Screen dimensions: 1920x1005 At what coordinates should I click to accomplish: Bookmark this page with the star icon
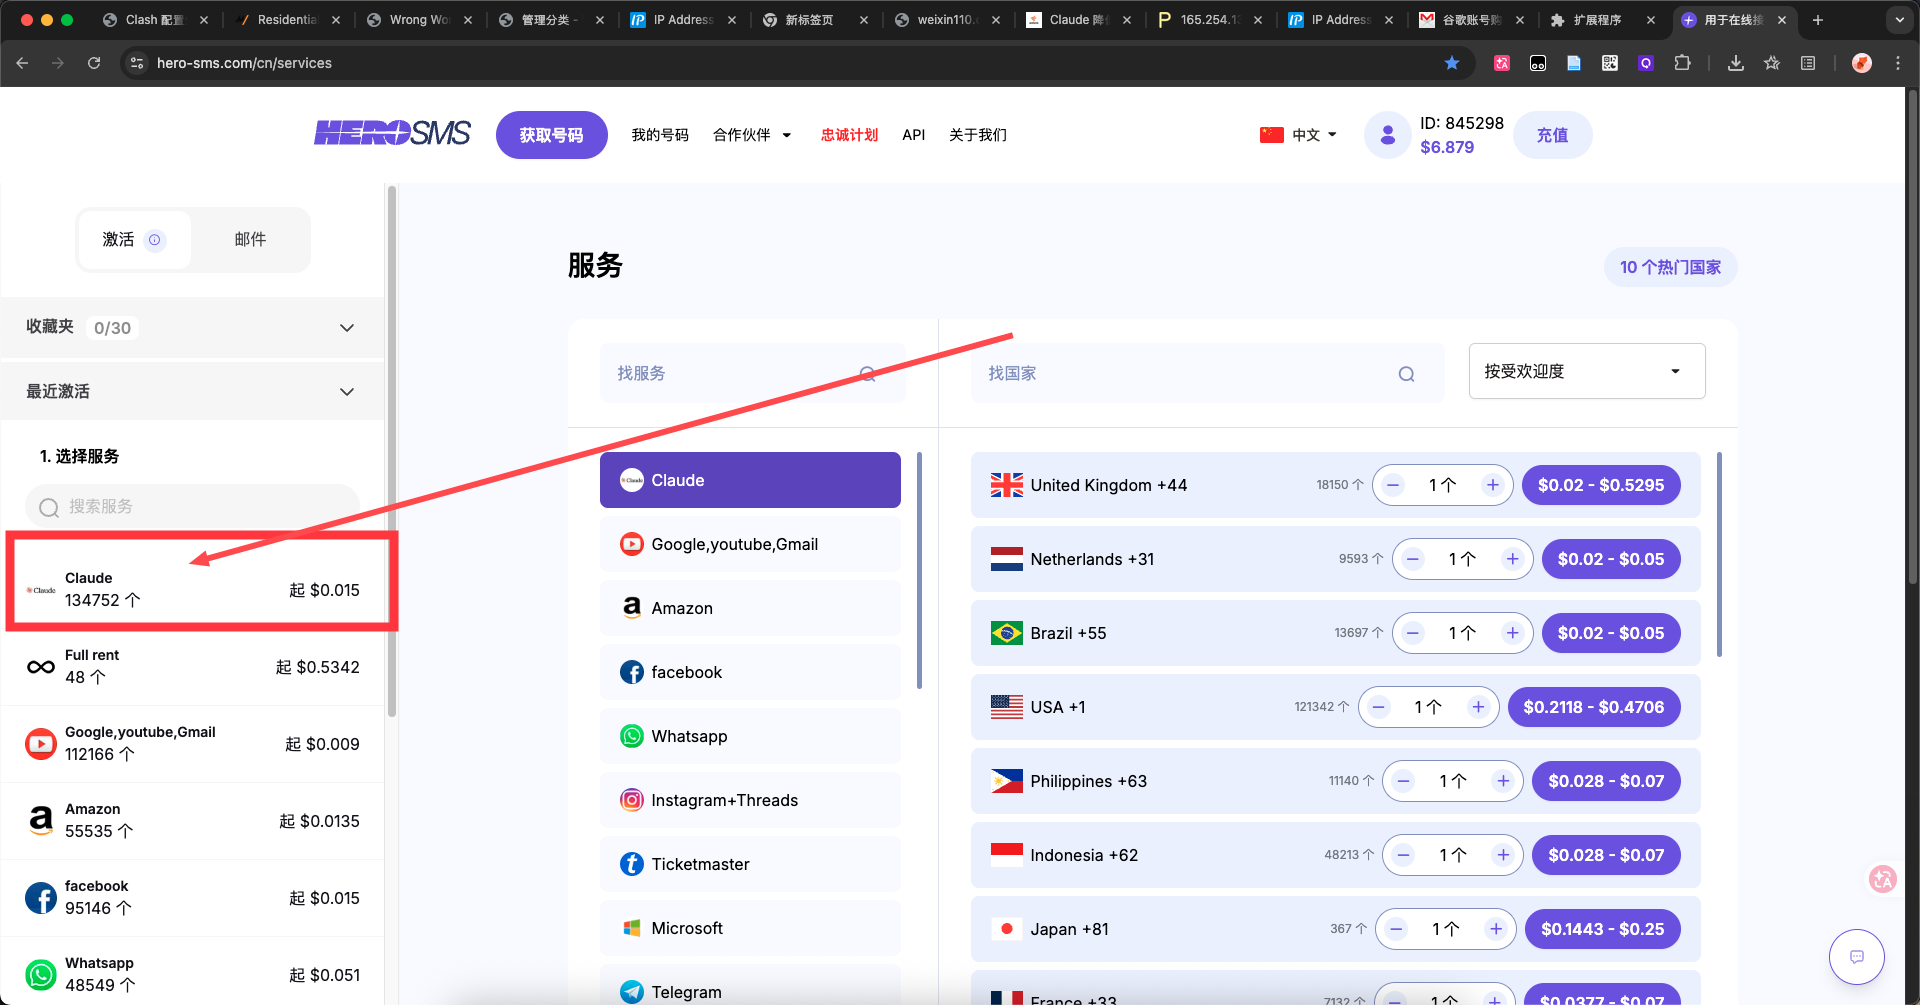1452,63
